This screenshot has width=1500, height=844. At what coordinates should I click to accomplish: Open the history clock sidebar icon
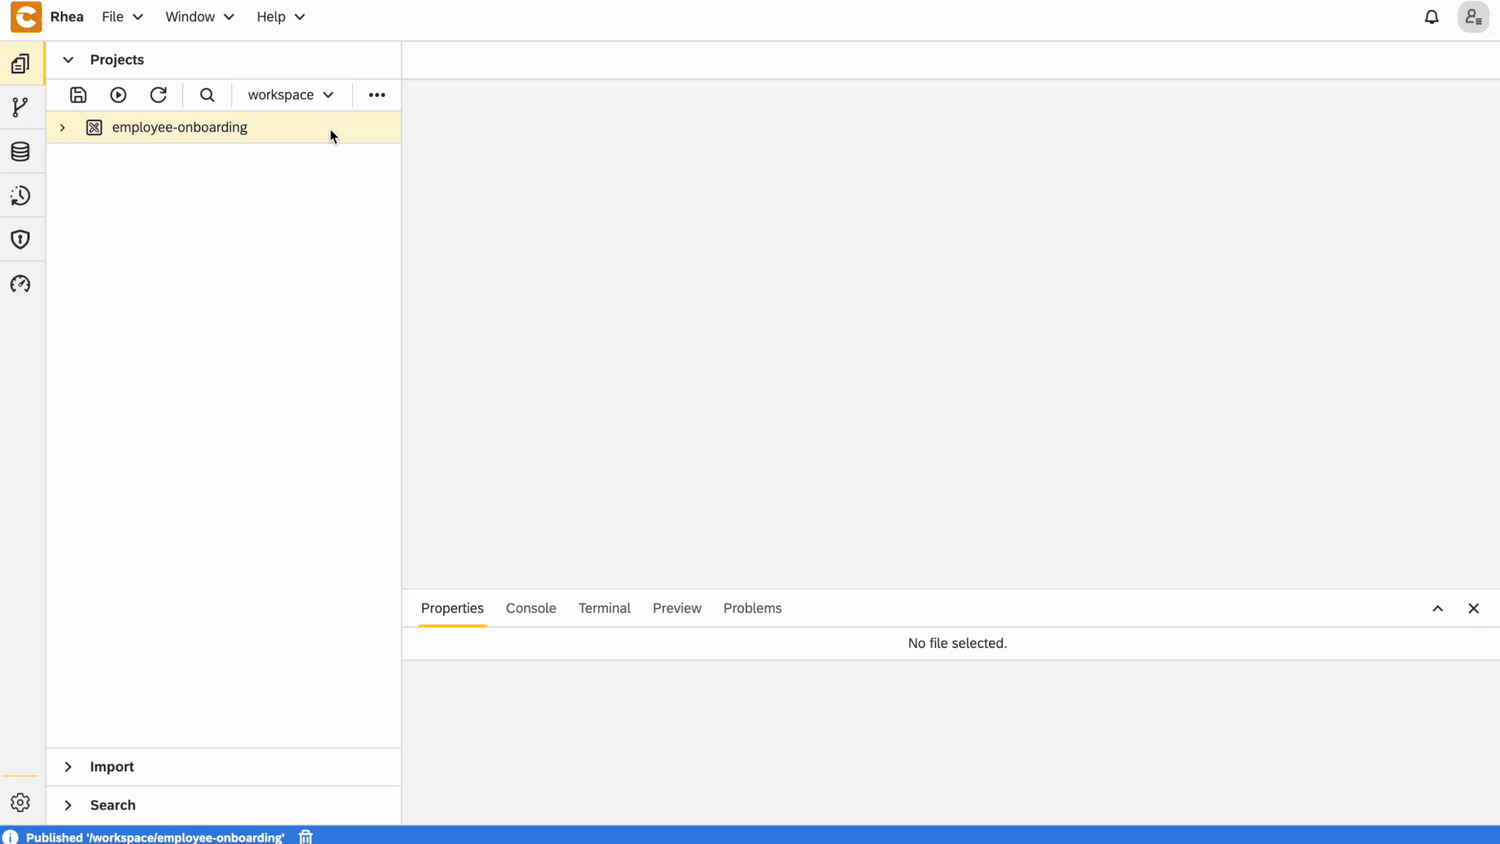click(x=20, y=196)
